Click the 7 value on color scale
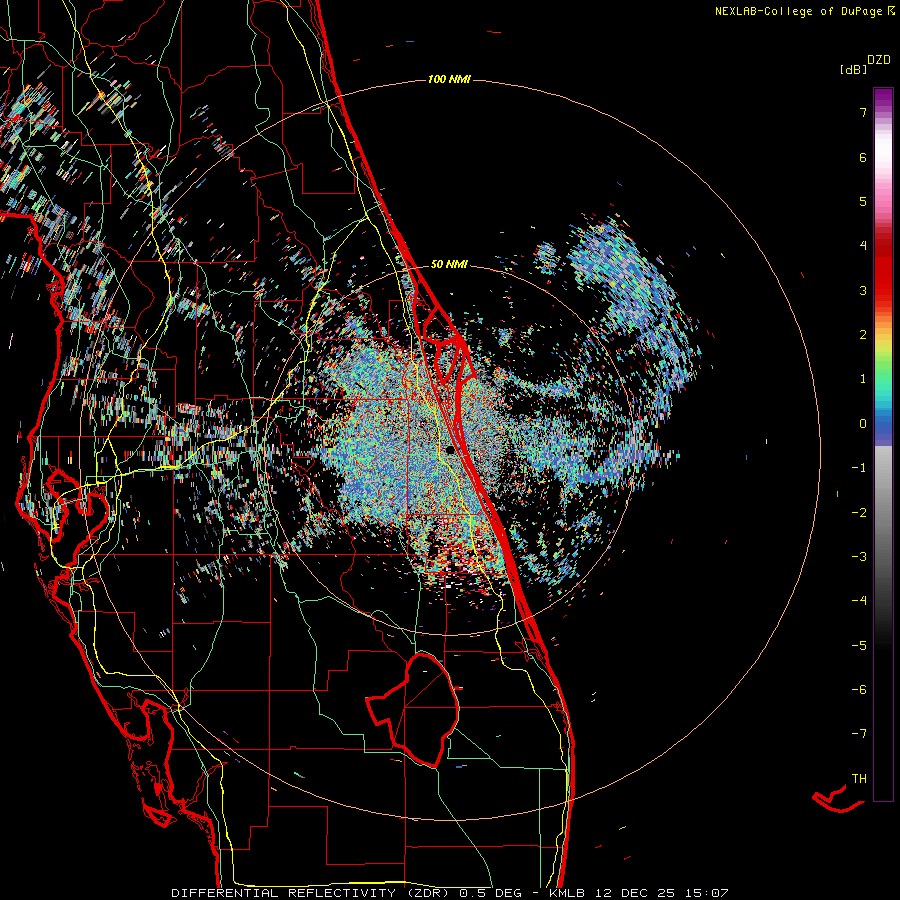 coord(863,112)
